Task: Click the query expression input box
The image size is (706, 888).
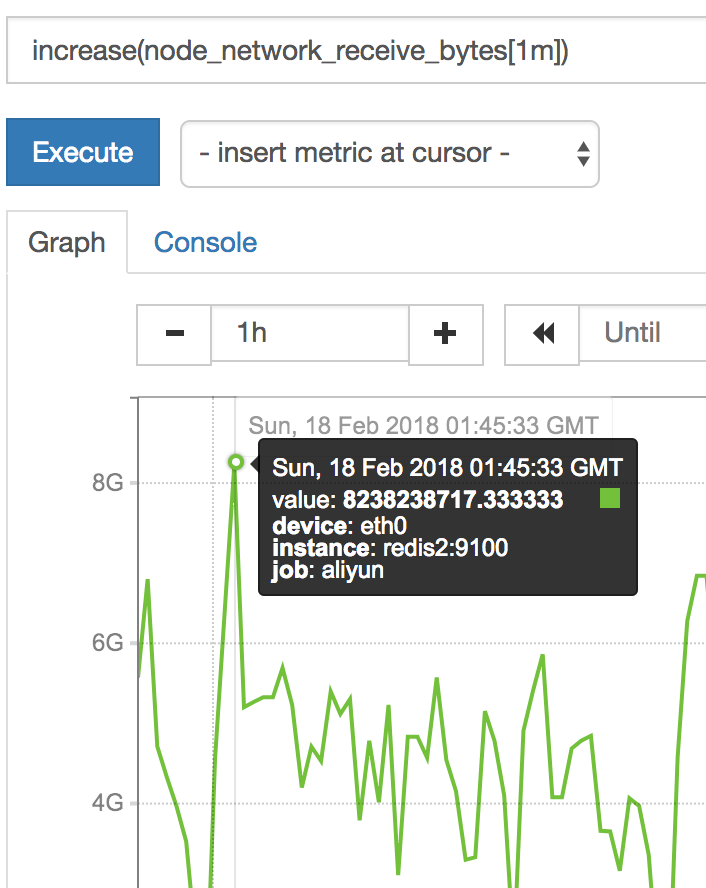Action: (356, 50)
